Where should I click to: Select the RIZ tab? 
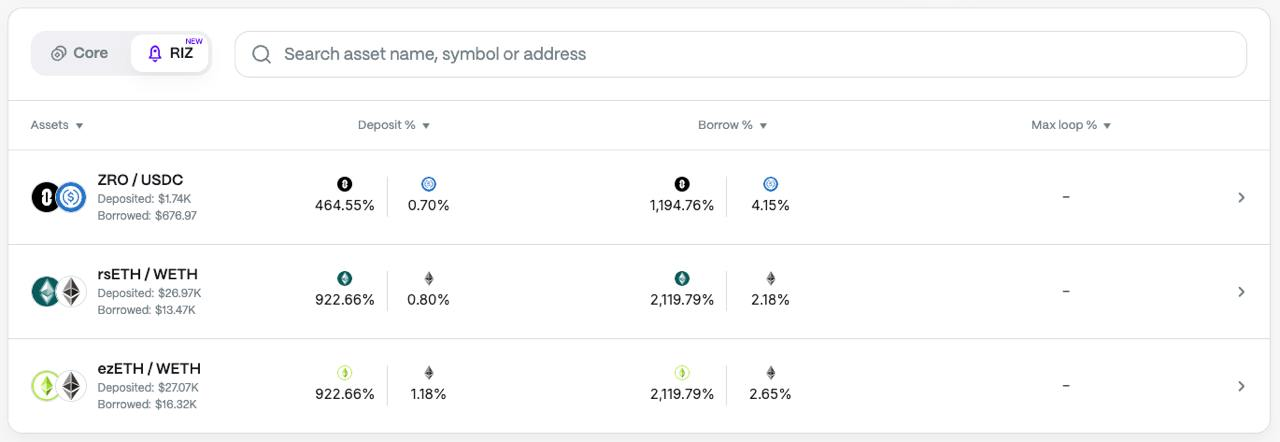pos(170,54)
